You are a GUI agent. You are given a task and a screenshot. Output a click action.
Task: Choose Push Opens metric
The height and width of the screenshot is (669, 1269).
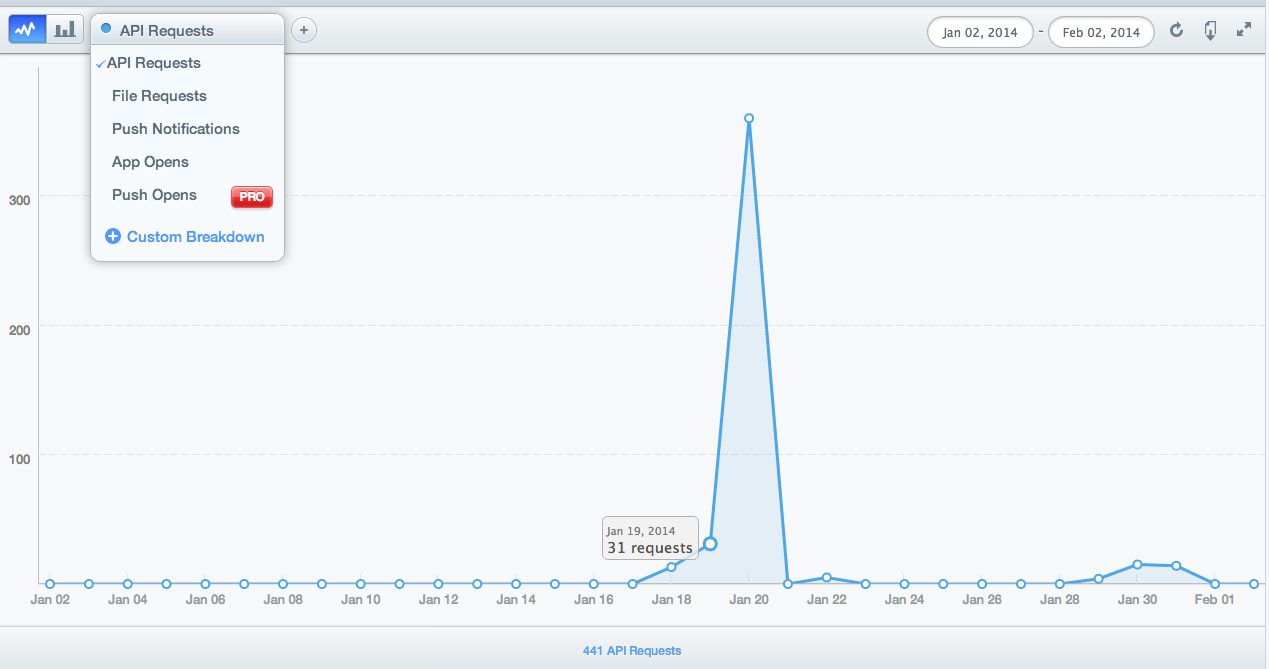(x=154, y=195)
